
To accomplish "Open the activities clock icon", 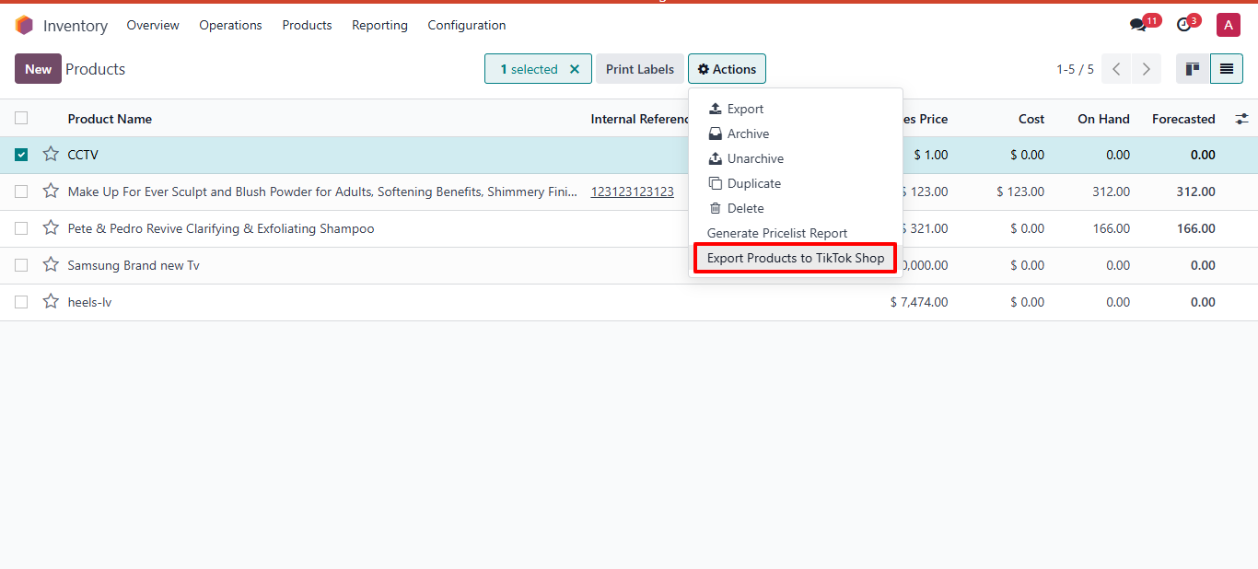I will (1184, 25).
